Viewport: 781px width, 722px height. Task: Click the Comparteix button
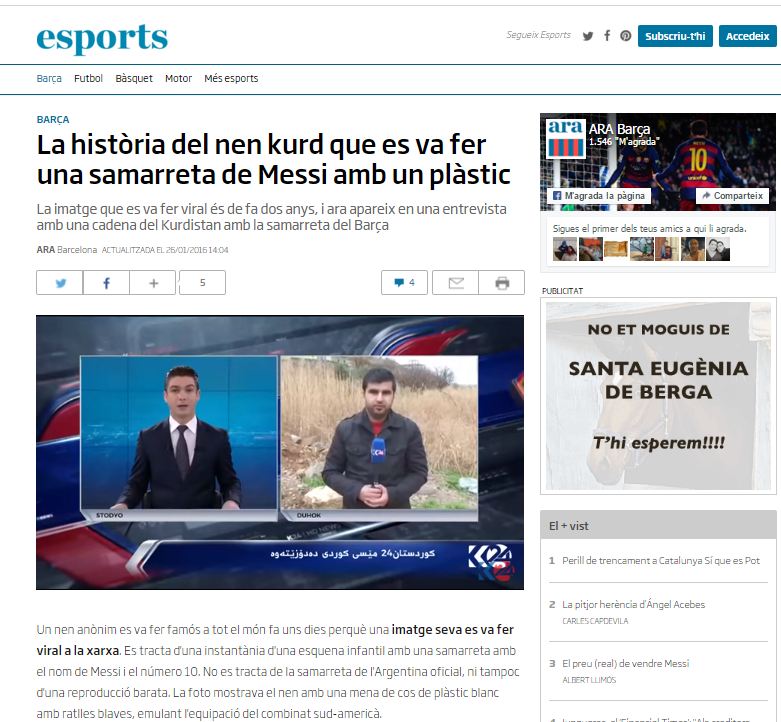coord(732,196)
